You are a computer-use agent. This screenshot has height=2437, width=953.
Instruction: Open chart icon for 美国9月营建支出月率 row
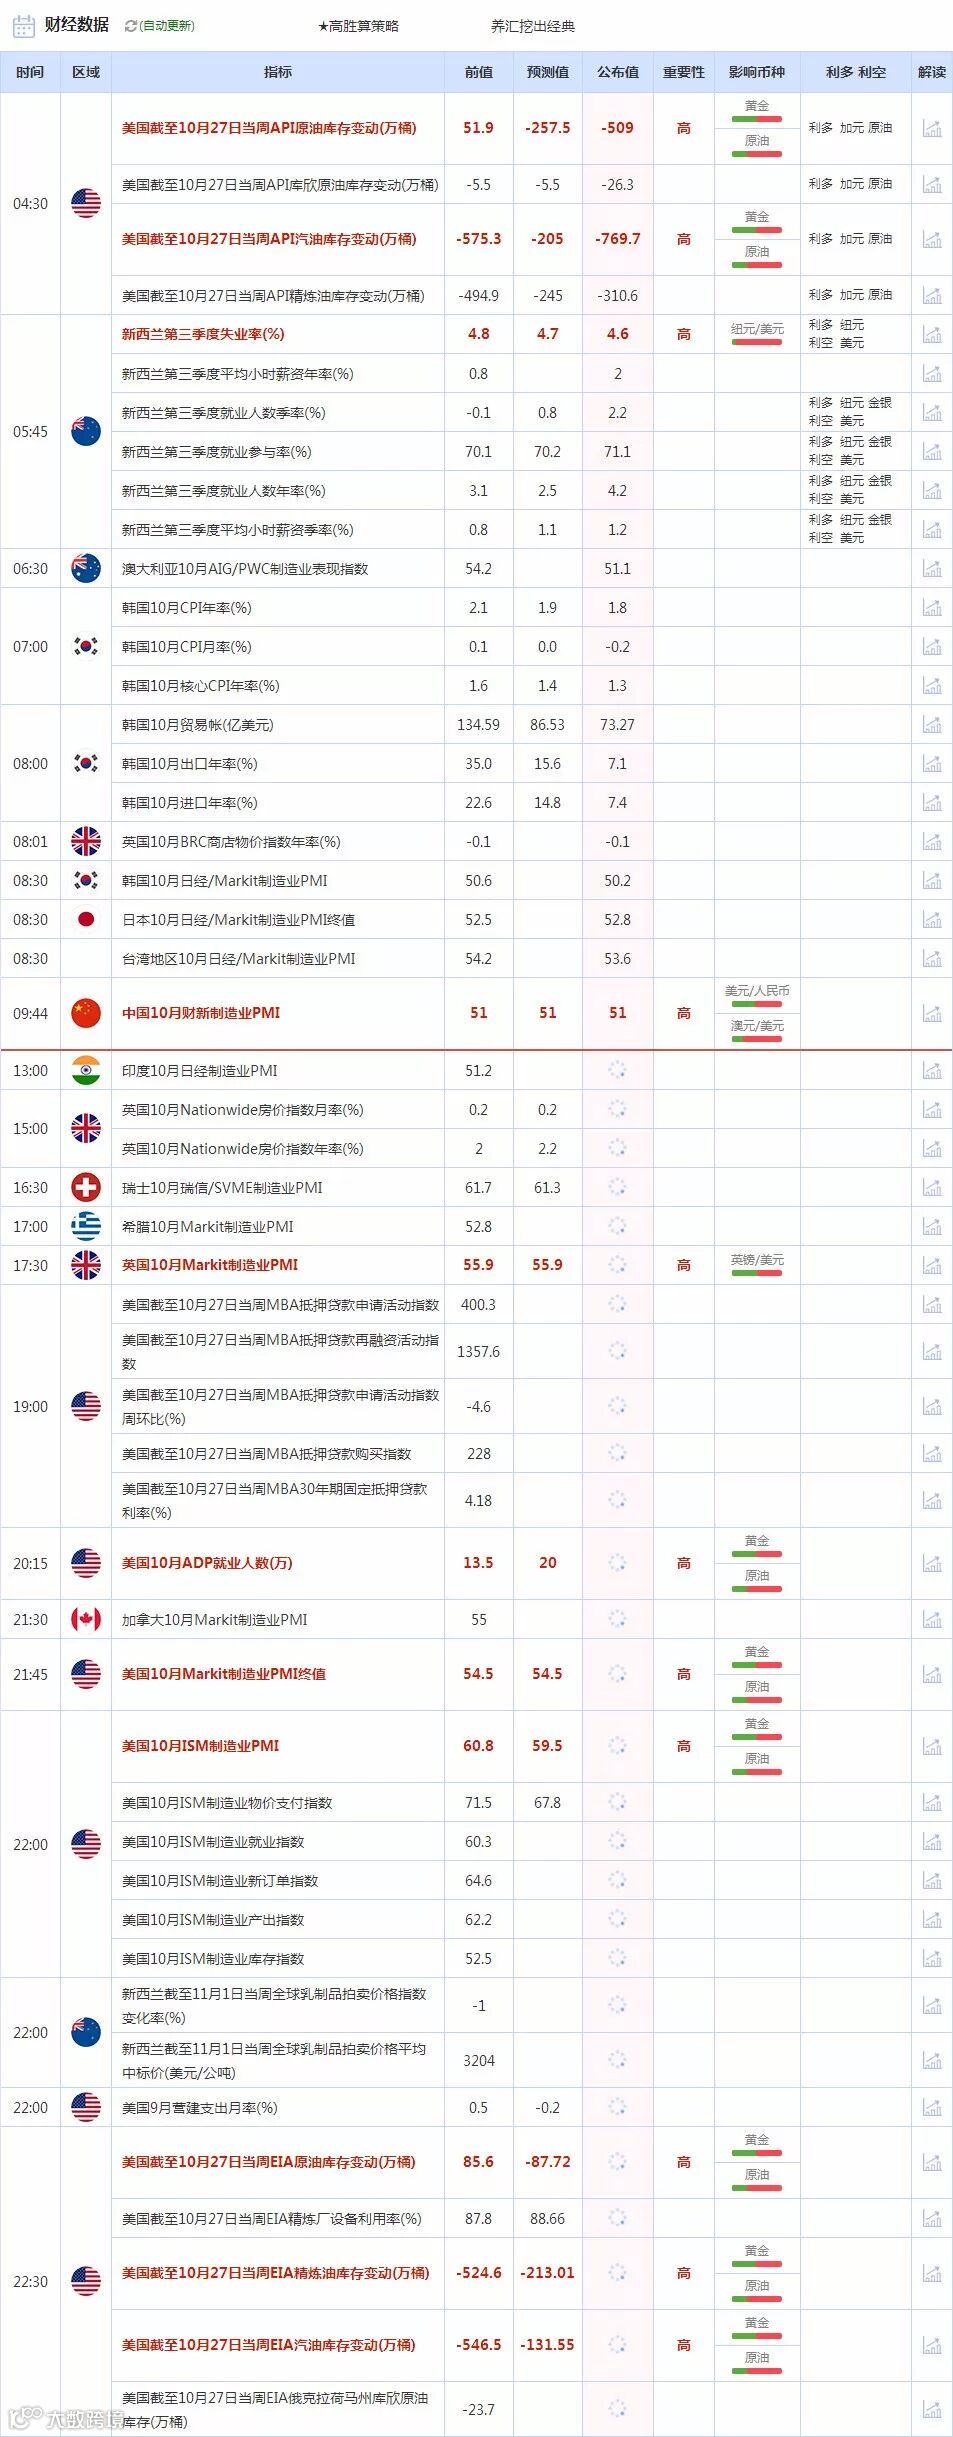coord(932,2107)
